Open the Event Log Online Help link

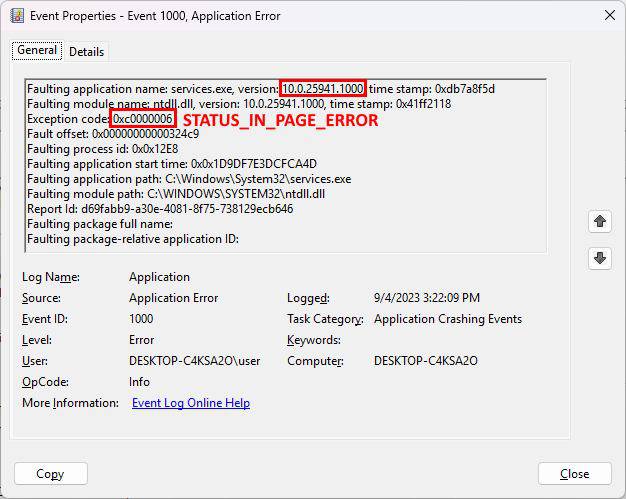coord(191,403)
